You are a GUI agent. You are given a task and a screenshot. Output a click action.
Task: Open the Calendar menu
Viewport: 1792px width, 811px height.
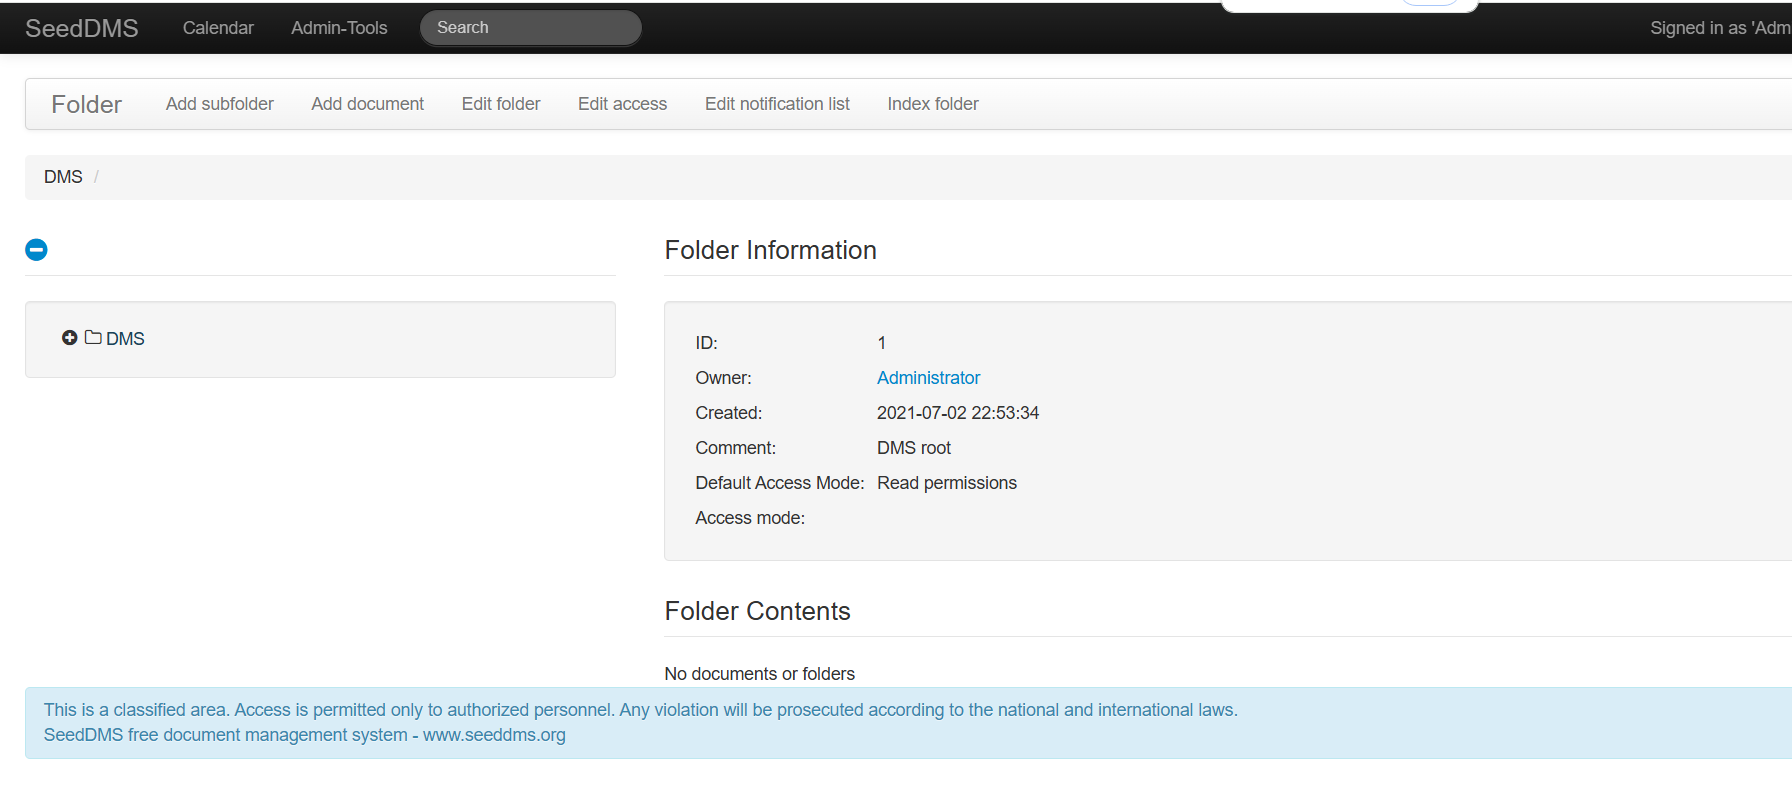pyautogui.click(x=218, y=28)
